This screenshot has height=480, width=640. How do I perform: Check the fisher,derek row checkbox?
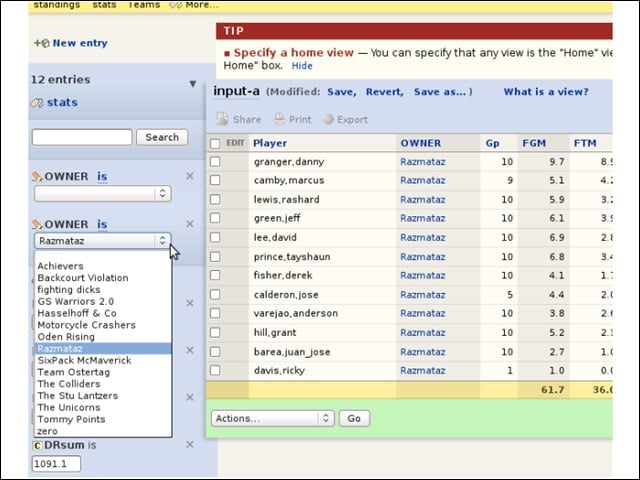click(x=215, y=275)
